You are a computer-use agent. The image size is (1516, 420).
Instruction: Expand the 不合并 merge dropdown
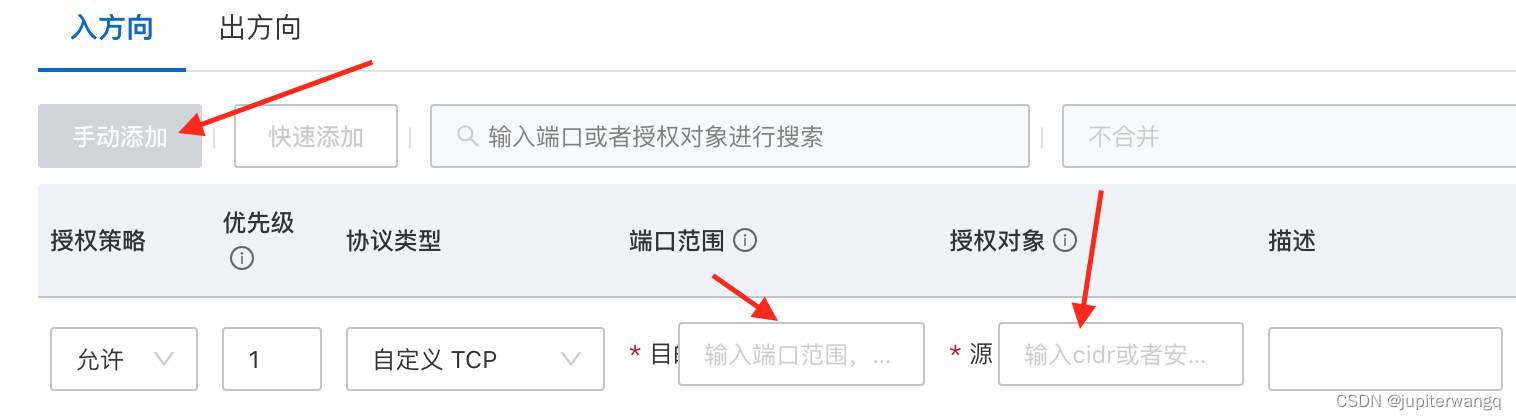[x=1289, y=136]
